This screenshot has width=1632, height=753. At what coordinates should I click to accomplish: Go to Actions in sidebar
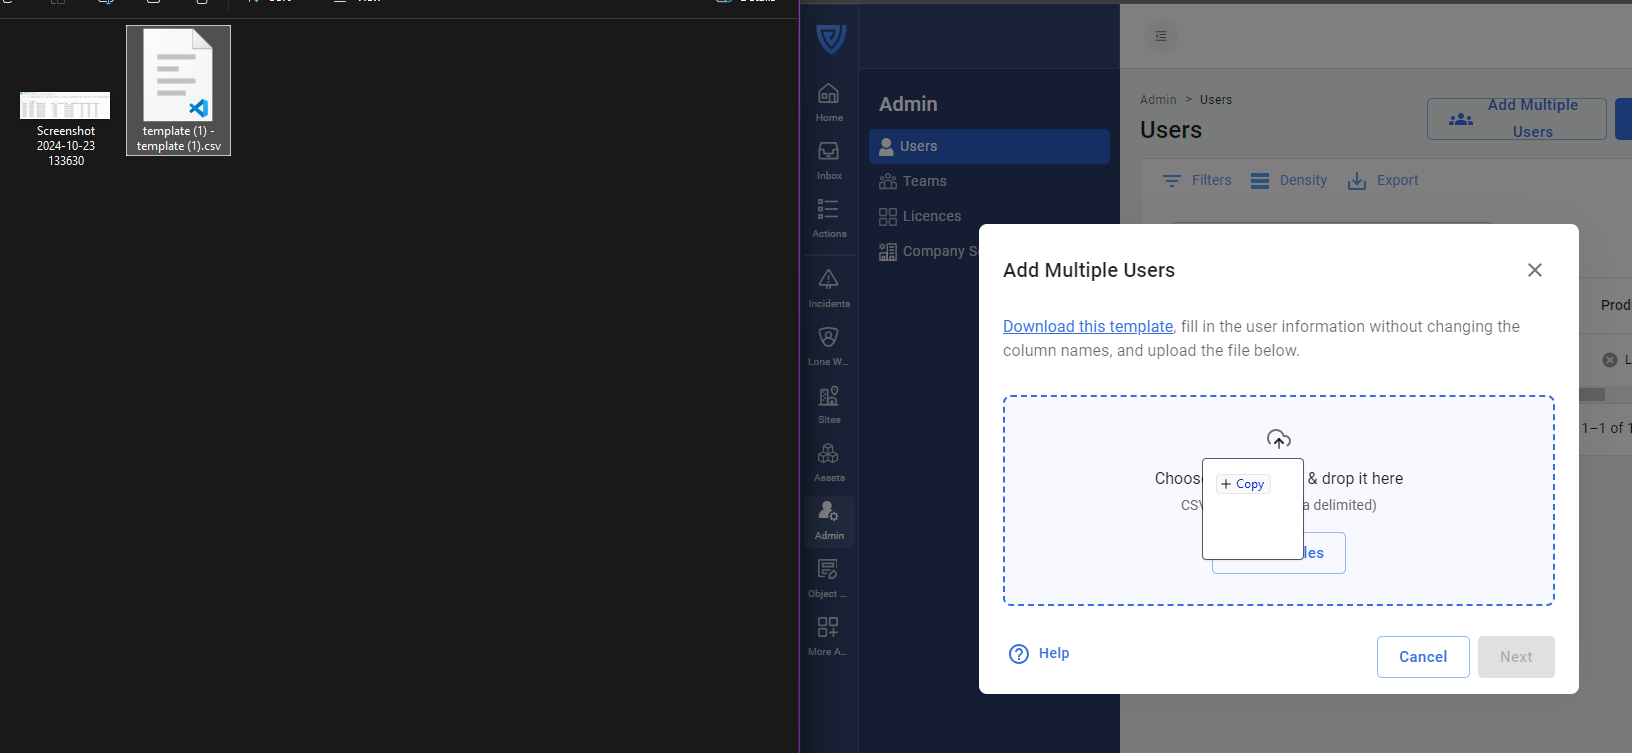(828, 217)
